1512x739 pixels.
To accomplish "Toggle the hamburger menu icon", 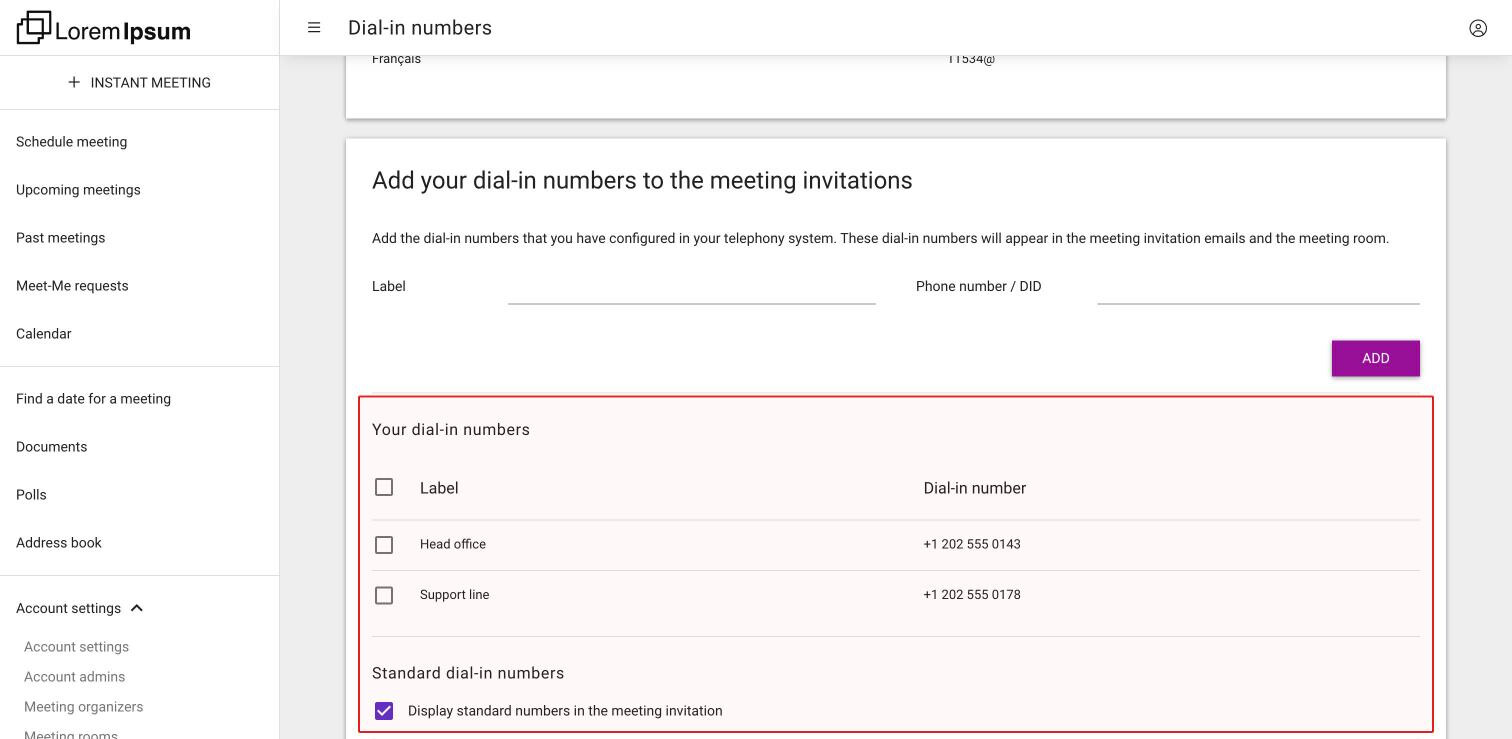I will pyautogui.click(x=314, y=28).
